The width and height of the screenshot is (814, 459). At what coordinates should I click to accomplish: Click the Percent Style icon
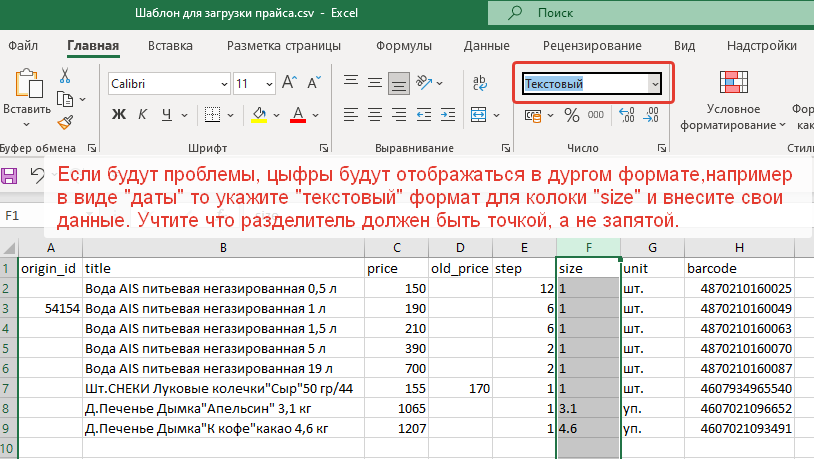point(571,115)
